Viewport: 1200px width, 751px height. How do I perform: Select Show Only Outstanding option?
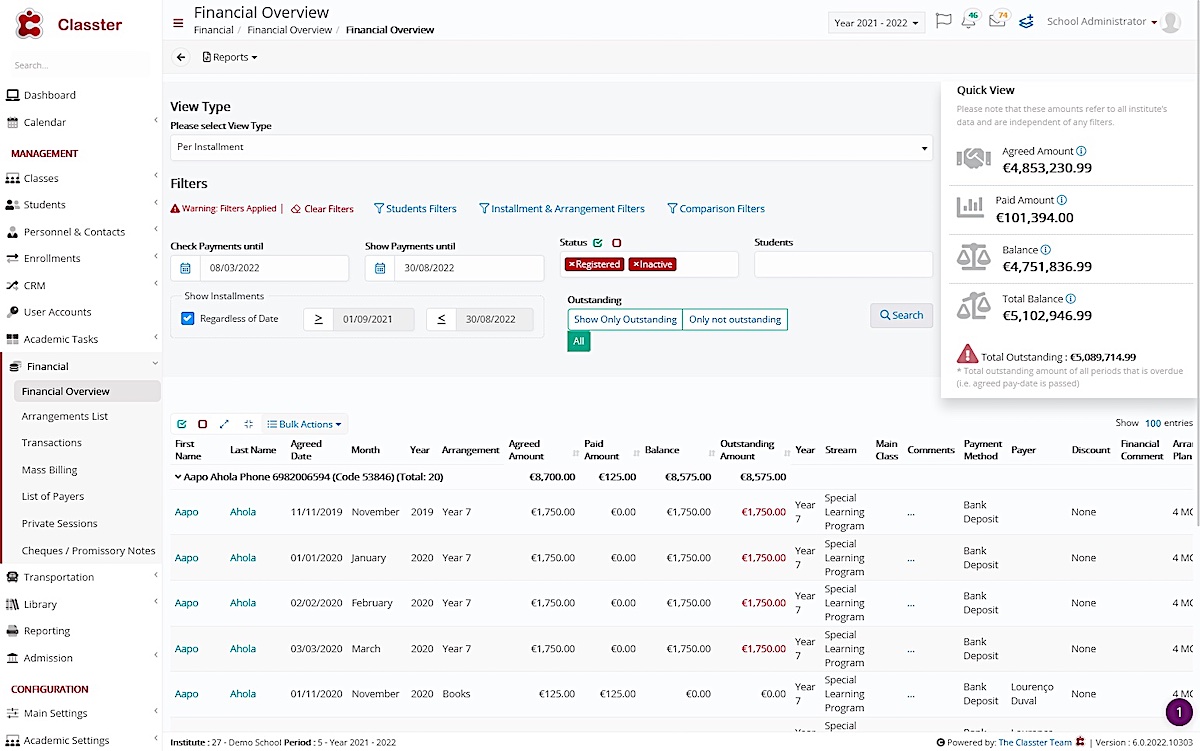(x=625, y=319)
